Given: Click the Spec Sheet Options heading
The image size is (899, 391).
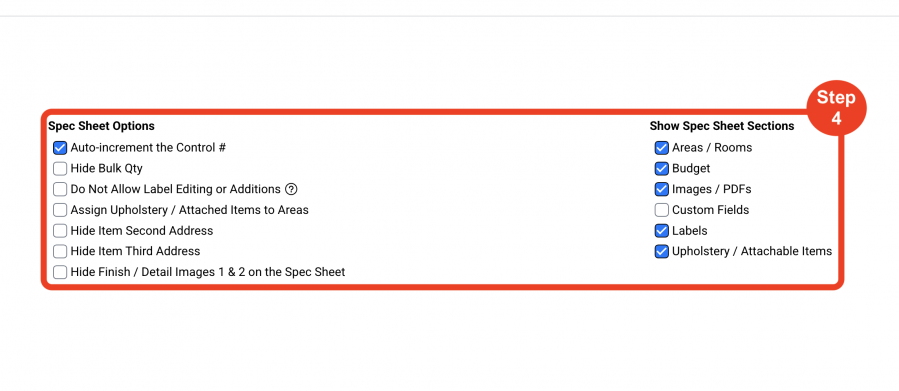Looking at the screenshot, I should pos(101,126).
